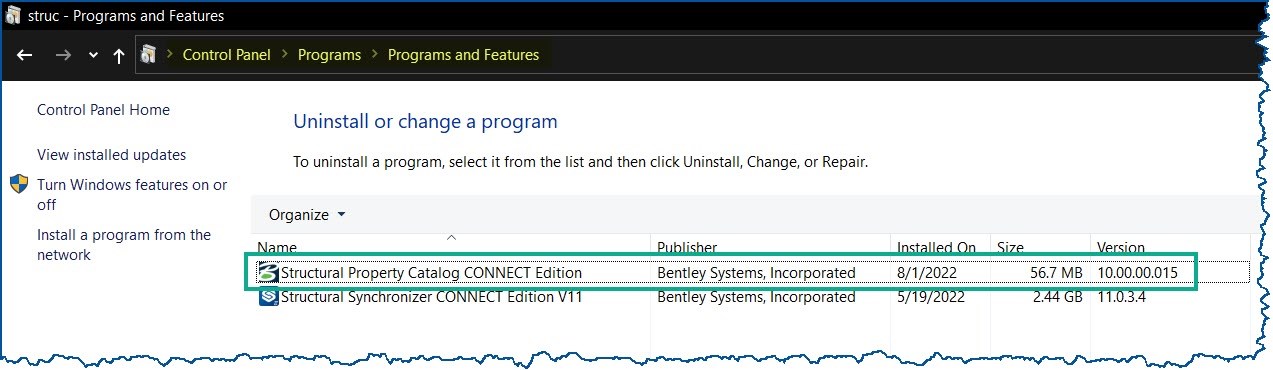
Task: Open the Organize dropdown menu
Action: tap(307, 214)
